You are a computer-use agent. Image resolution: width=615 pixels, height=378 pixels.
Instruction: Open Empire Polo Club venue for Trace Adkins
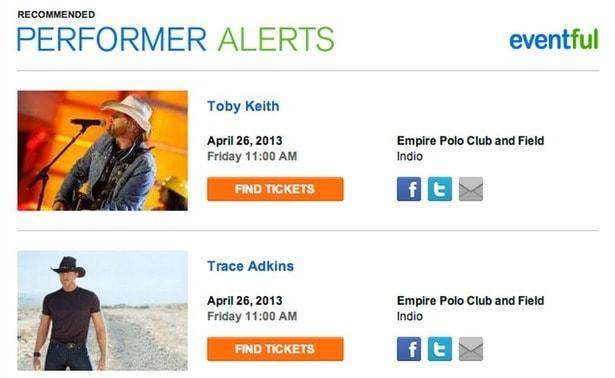[x=470, y=301]
